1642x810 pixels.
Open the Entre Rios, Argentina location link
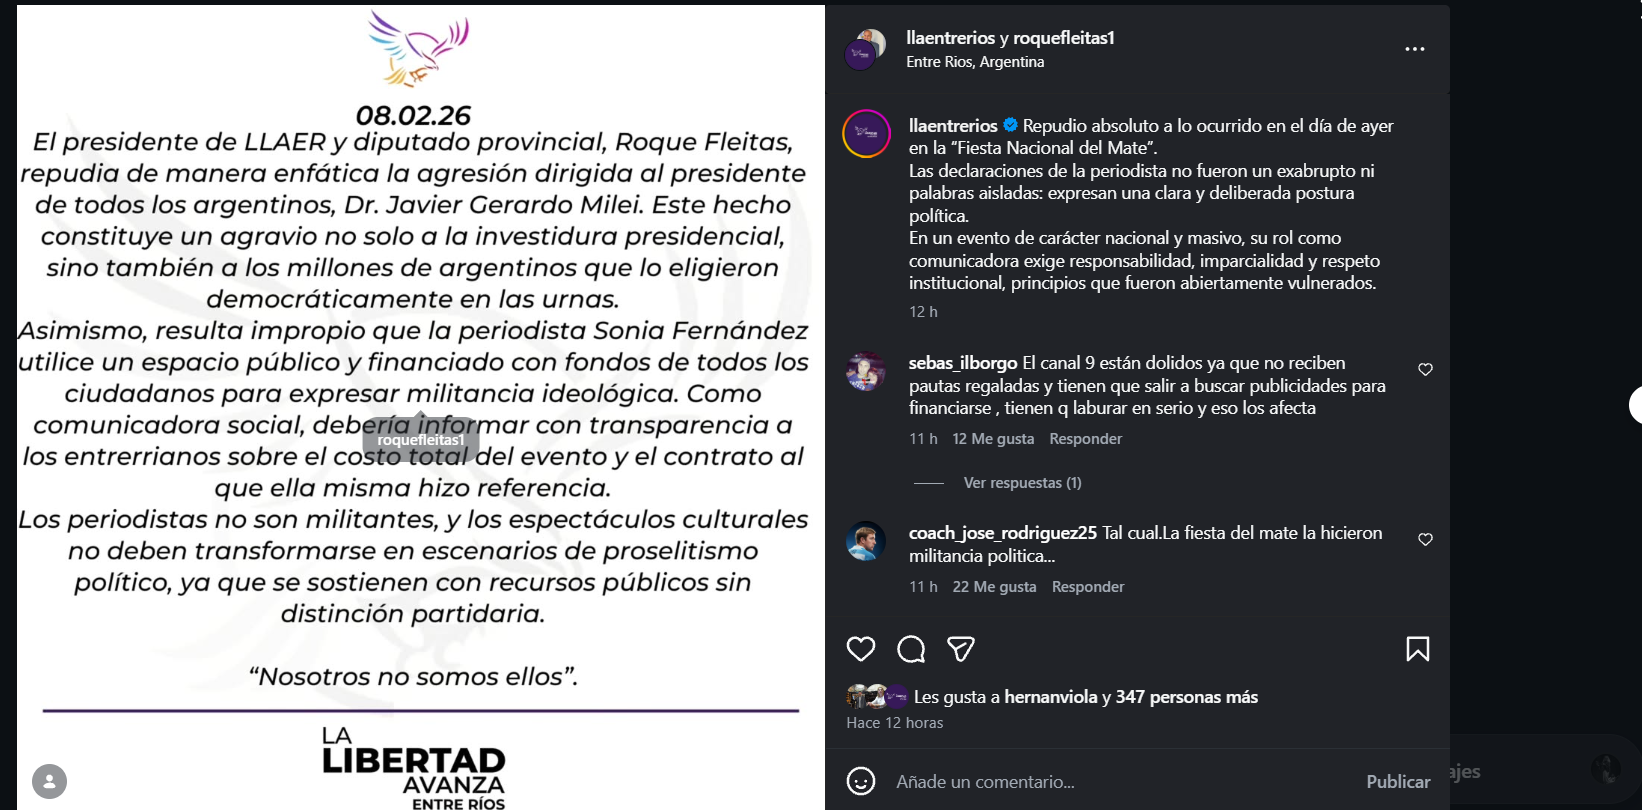[x=975, y=62]
